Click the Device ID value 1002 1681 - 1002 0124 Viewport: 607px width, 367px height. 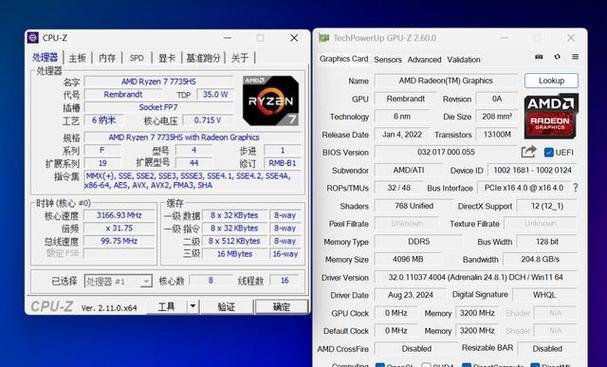tap(532, 170)
